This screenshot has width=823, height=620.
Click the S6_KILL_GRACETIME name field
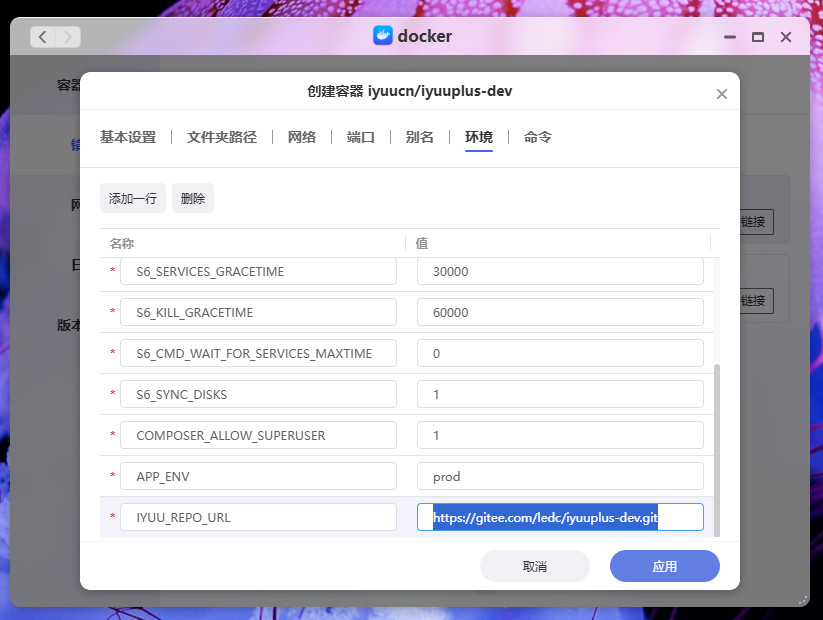(x=258, y=312)
